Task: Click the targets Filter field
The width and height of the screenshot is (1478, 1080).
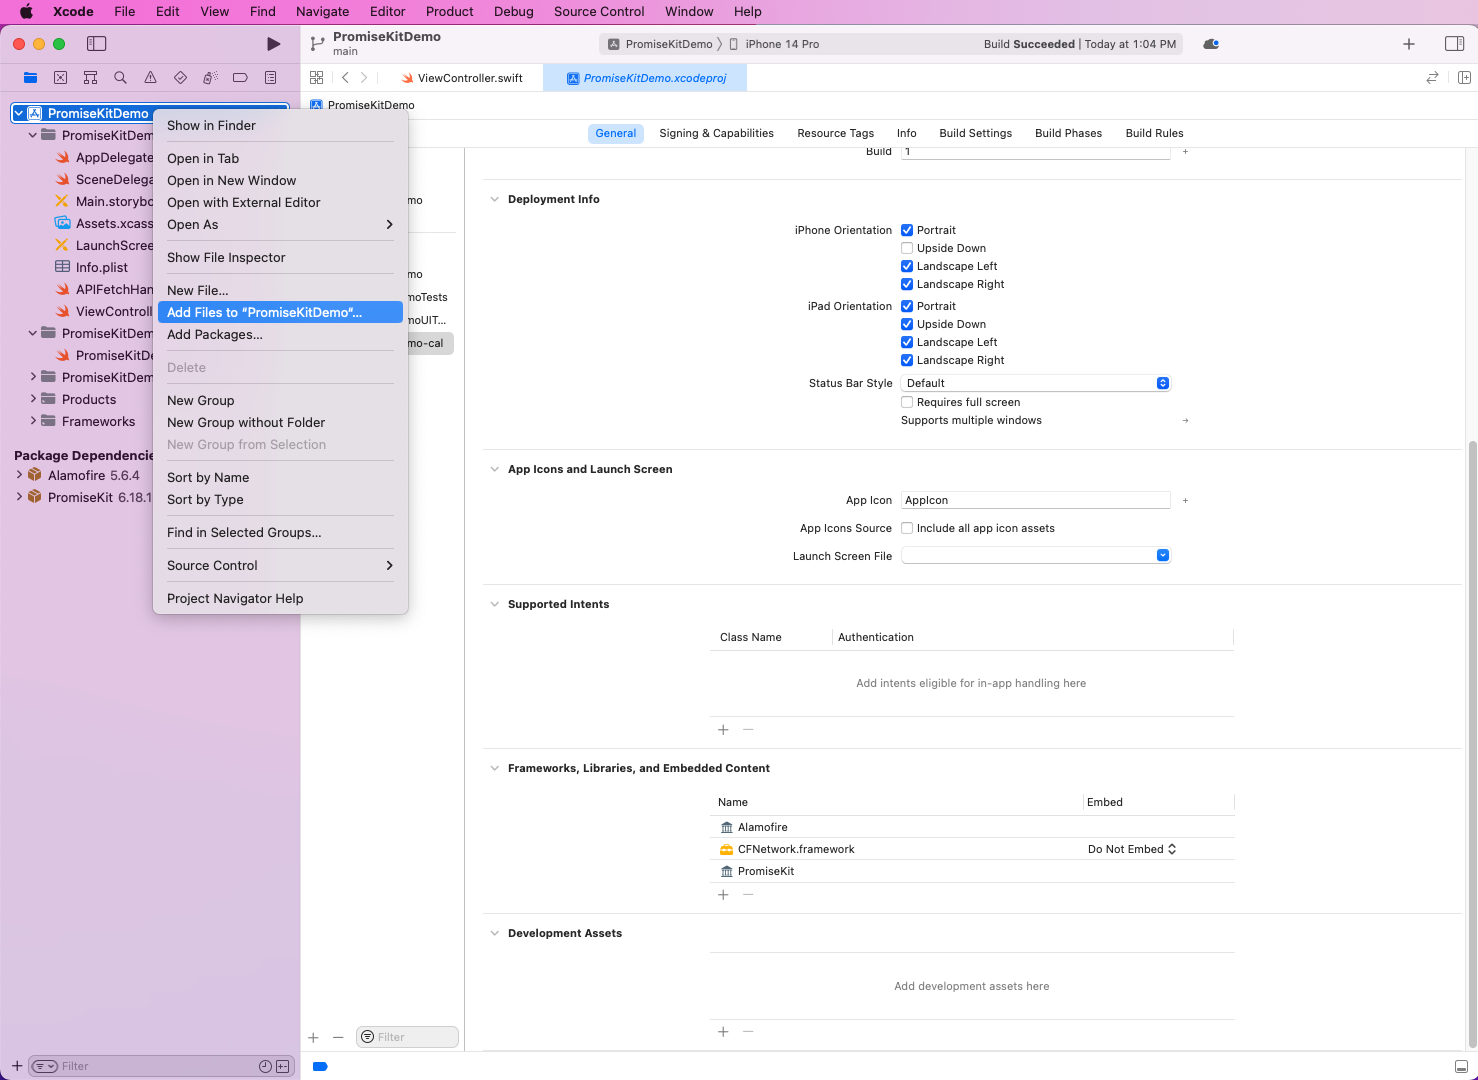Action: click(x=408, y=1037)
